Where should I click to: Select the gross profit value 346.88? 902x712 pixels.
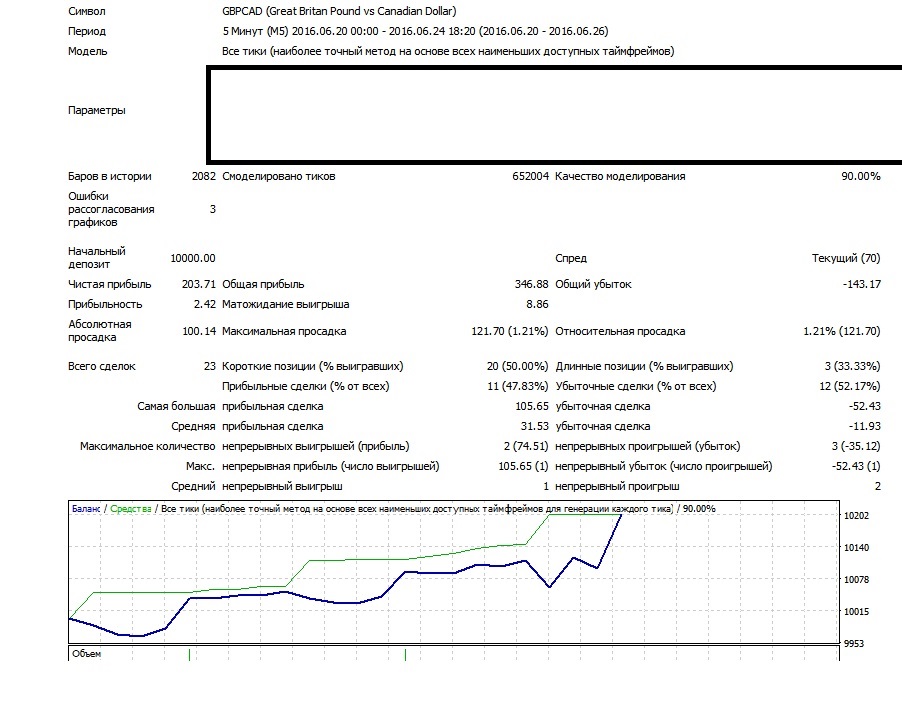pyautogui.click(x=532, y=284)
